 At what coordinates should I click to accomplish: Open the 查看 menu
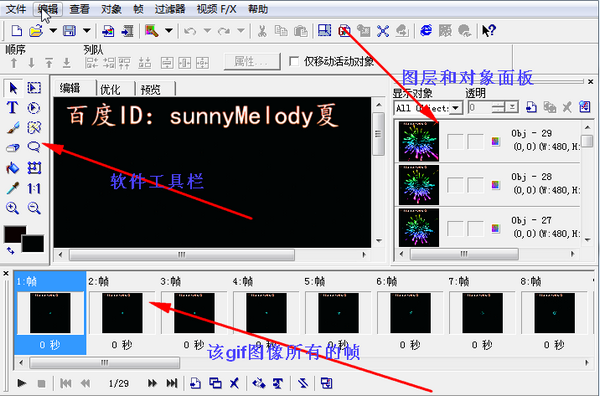pos(80,9)
